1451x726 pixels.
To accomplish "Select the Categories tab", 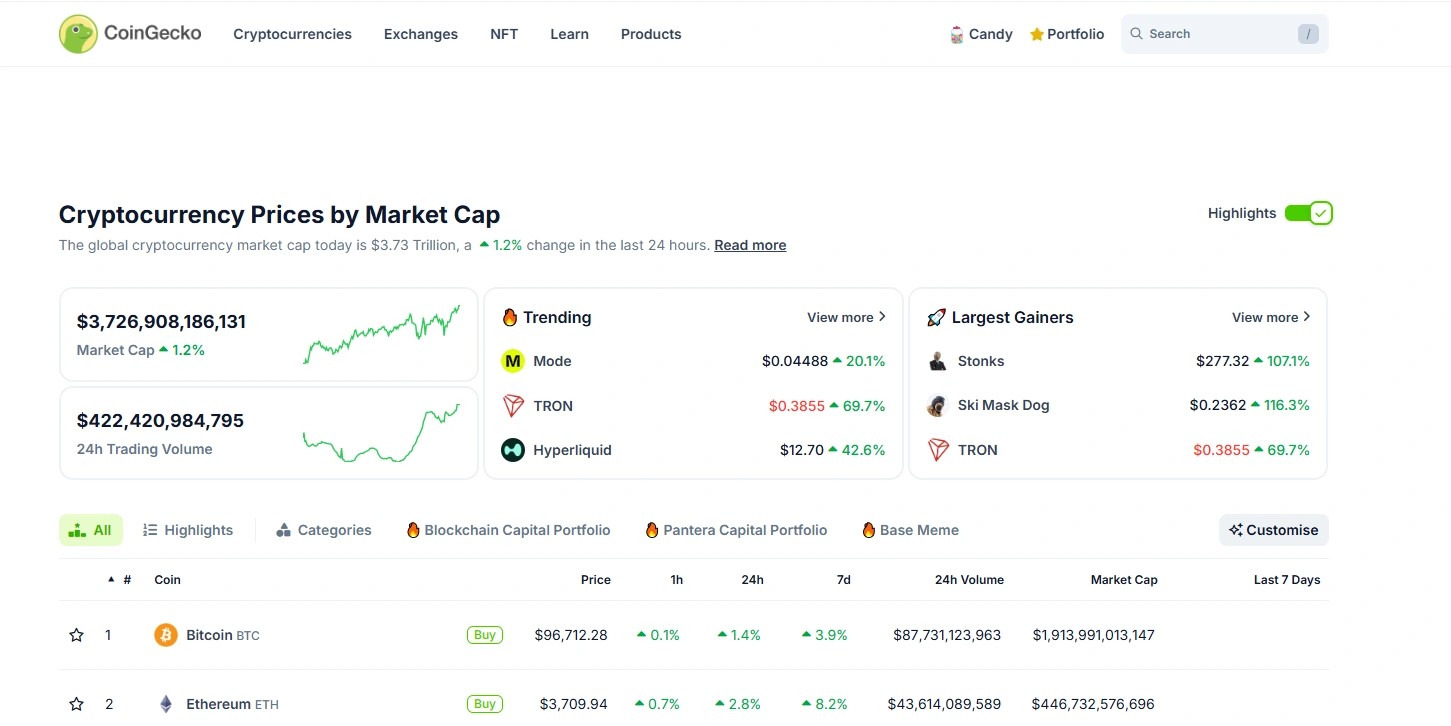I will pos(323,530).
